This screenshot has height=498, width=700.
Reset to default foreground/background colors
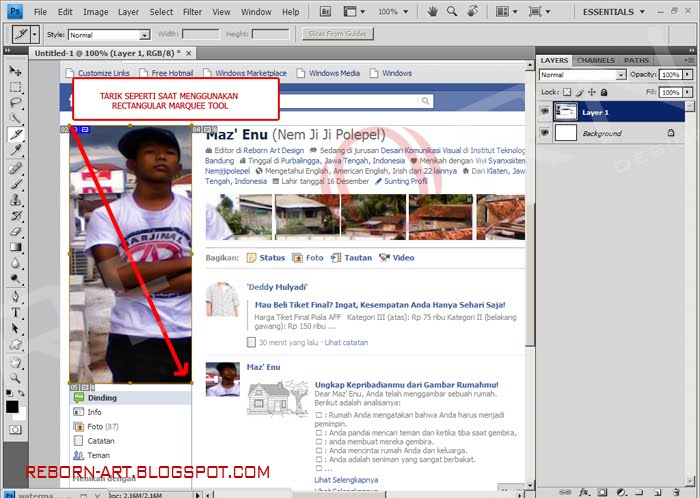click(9, 393)
